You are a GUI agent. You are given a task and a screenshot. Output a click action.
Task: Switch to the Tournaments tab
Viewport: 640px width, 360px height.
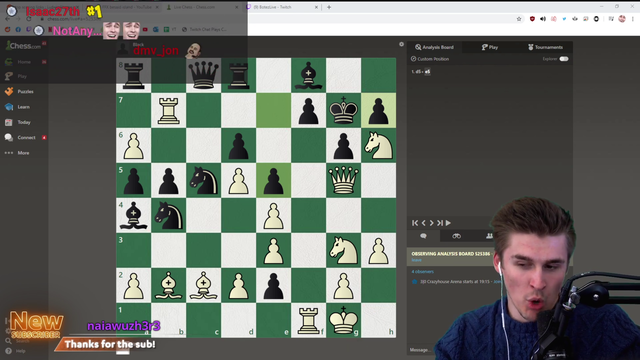point(545,47)
